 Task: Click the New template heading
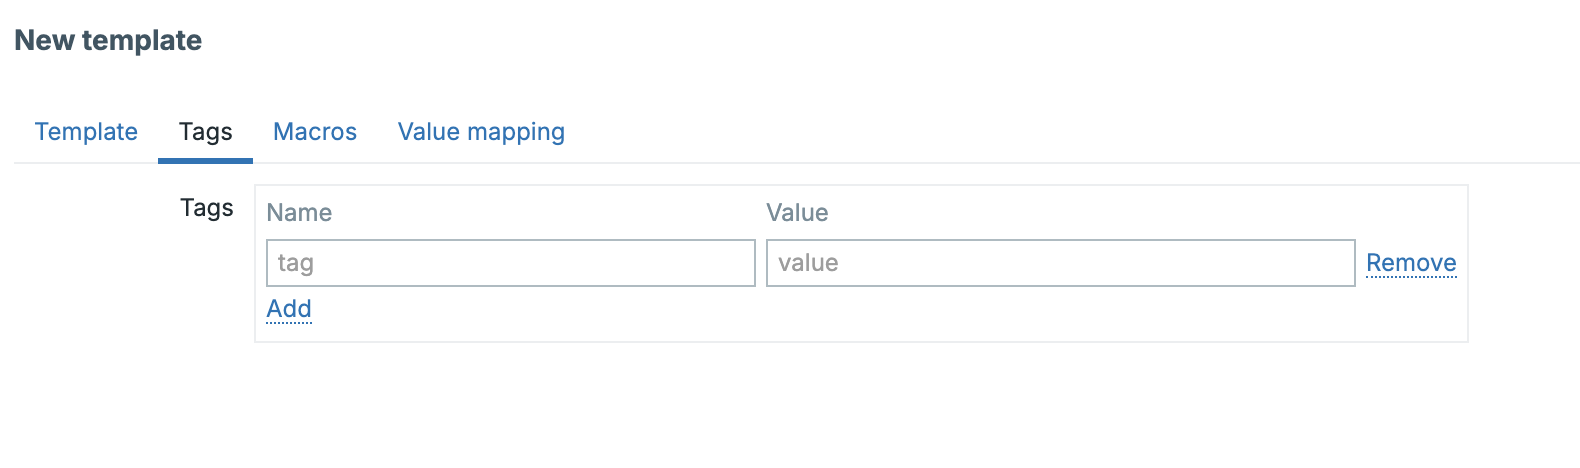108,41
